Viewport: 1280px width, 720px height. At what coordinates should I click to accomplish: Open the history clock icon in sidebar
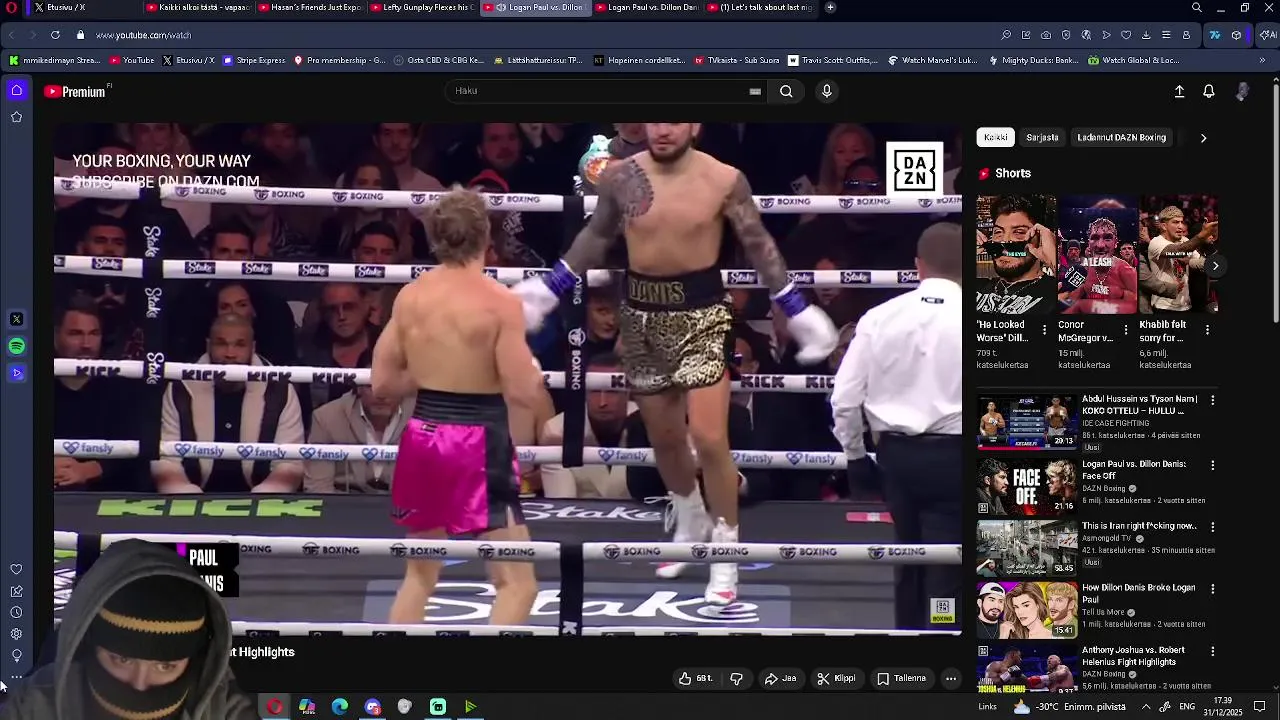click(x=16, y=613)
